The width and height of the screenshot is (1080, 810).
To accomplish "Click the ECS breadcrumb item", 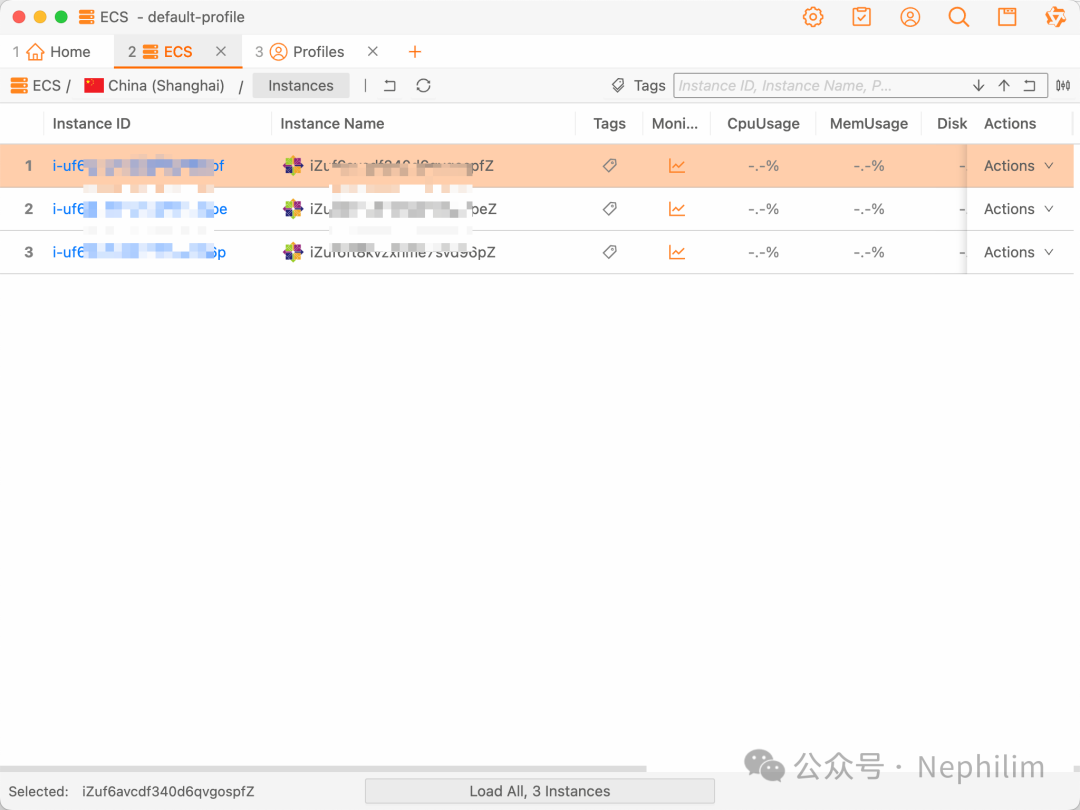I will [x=36, y=85].
